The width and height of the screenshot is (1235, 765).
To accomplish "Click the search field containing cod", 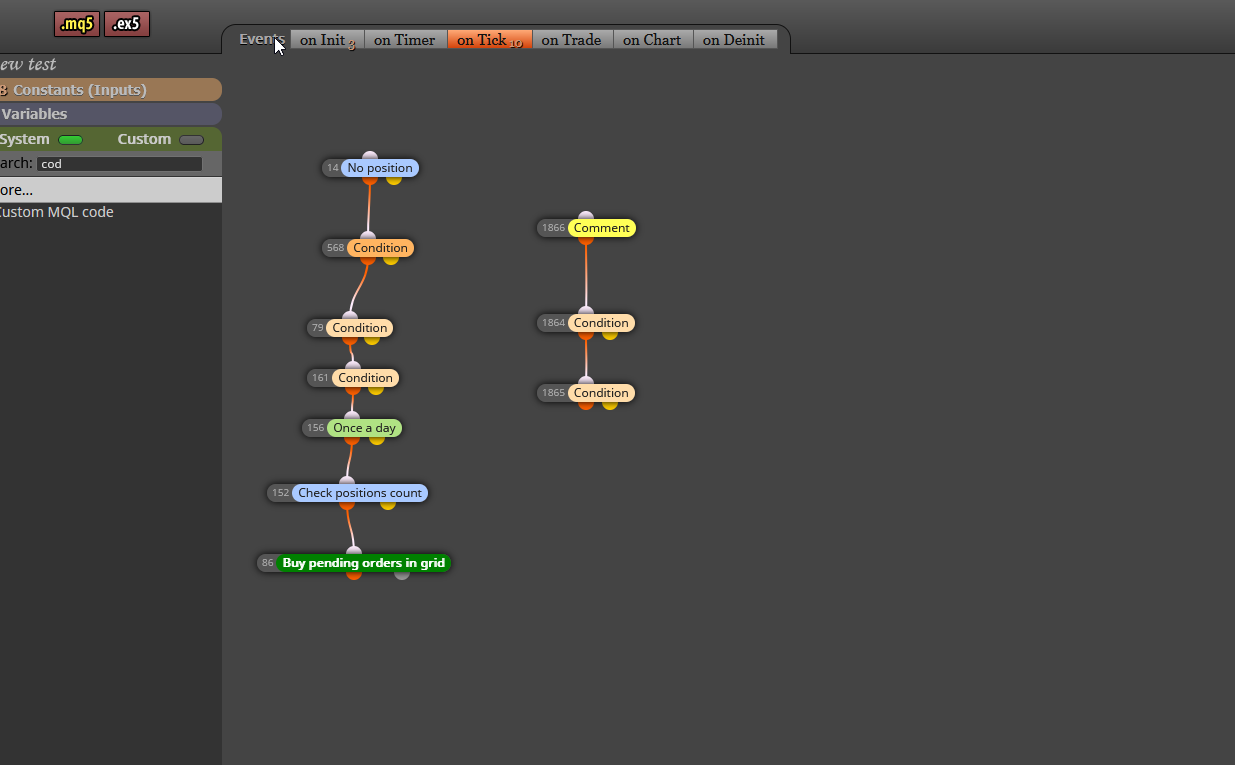I will [x=119, y=164].
